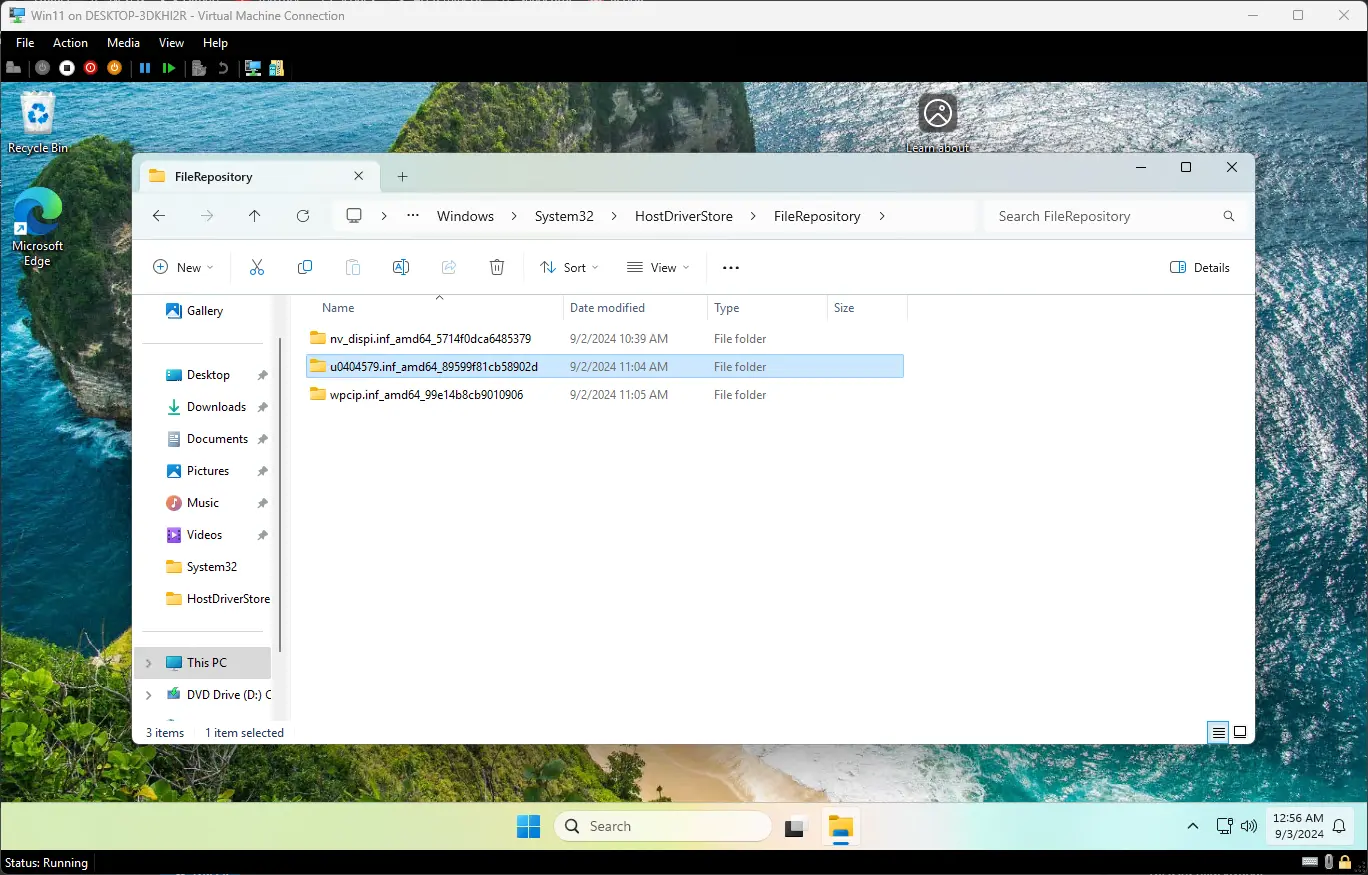Open the View dropdown menu

click(658, 267)
